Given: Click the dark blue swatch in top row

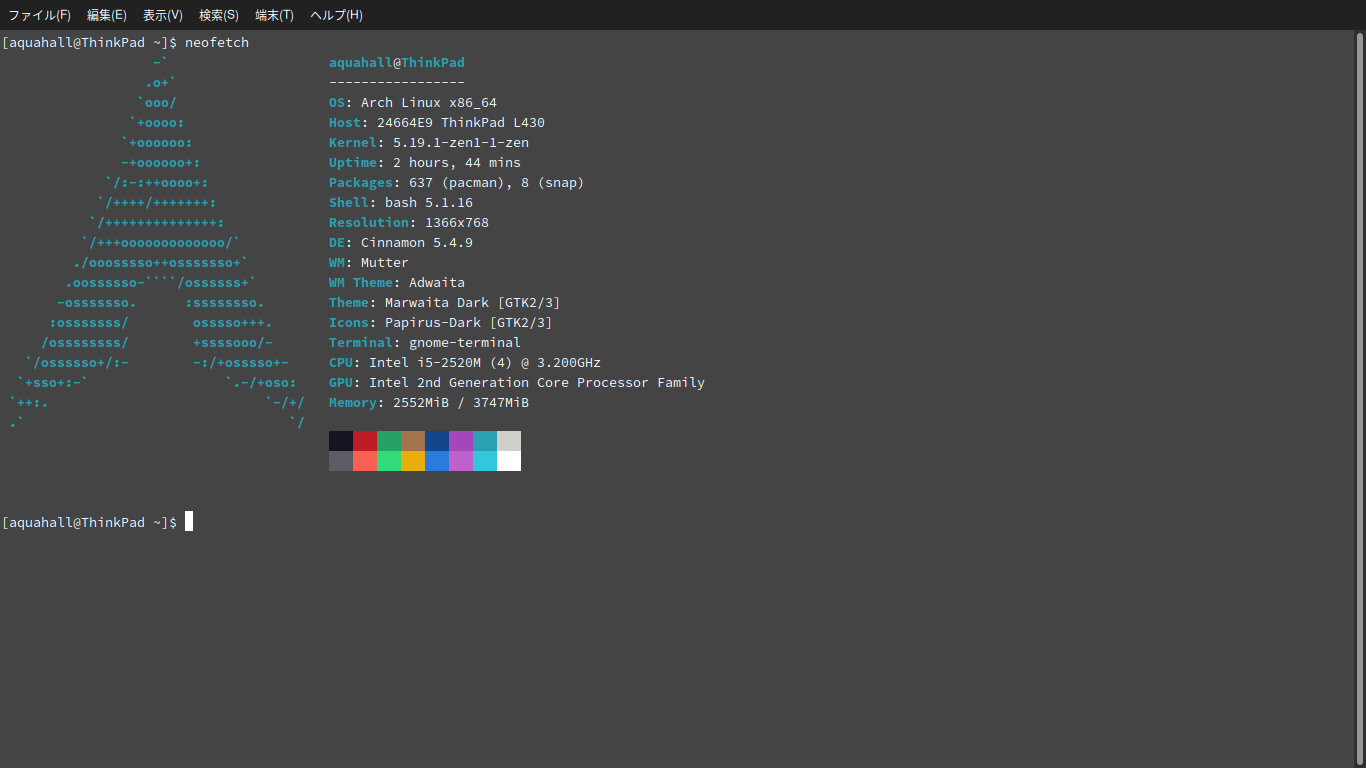Looking at the screenshot, I should point(437,441).
